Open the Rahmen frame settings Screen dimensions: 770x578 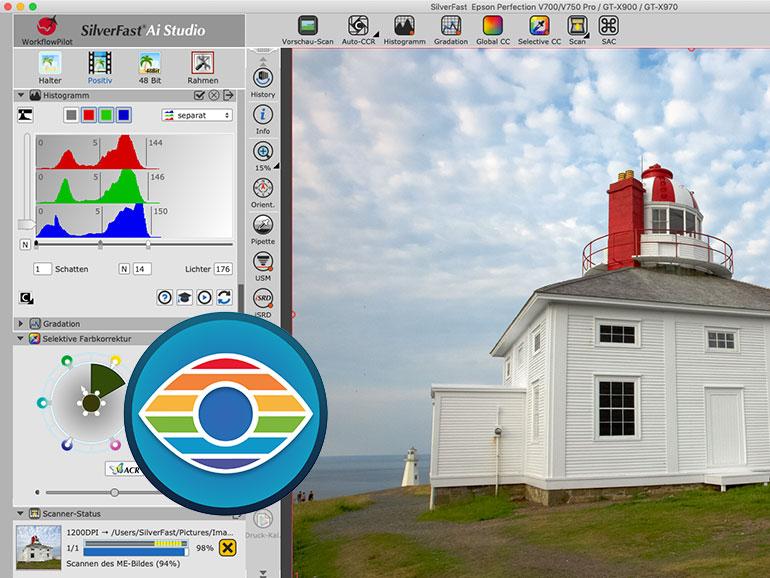coord(203,68)
